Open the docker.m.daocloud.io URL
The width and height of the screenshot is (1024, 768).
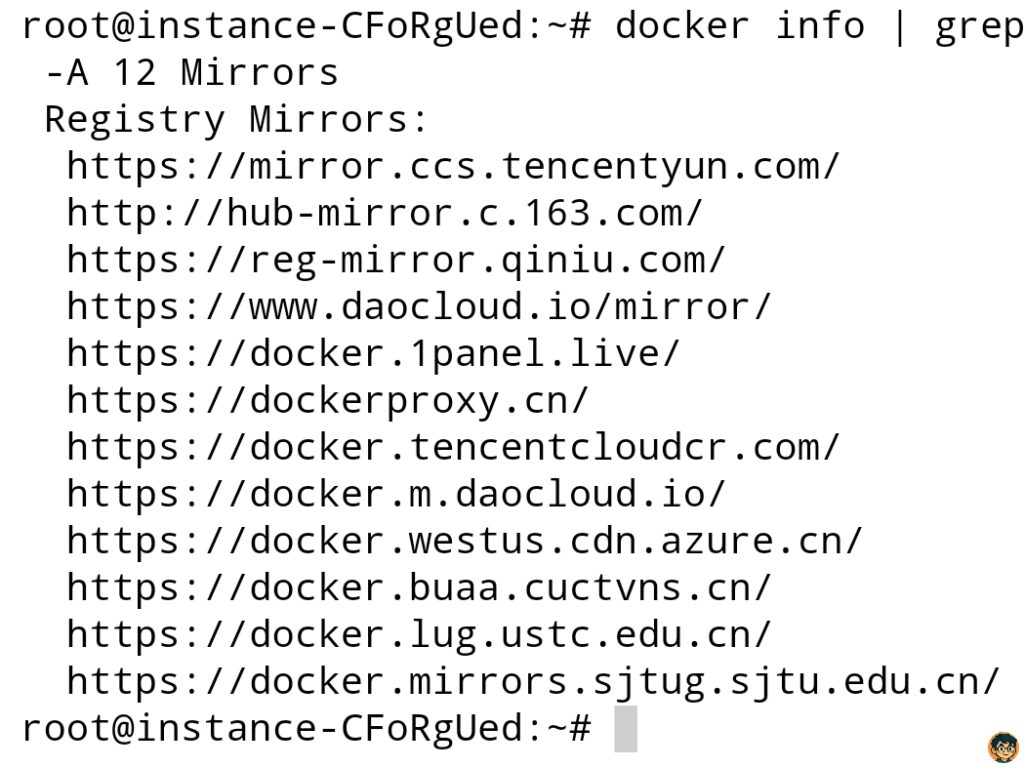tap(396, 494)
